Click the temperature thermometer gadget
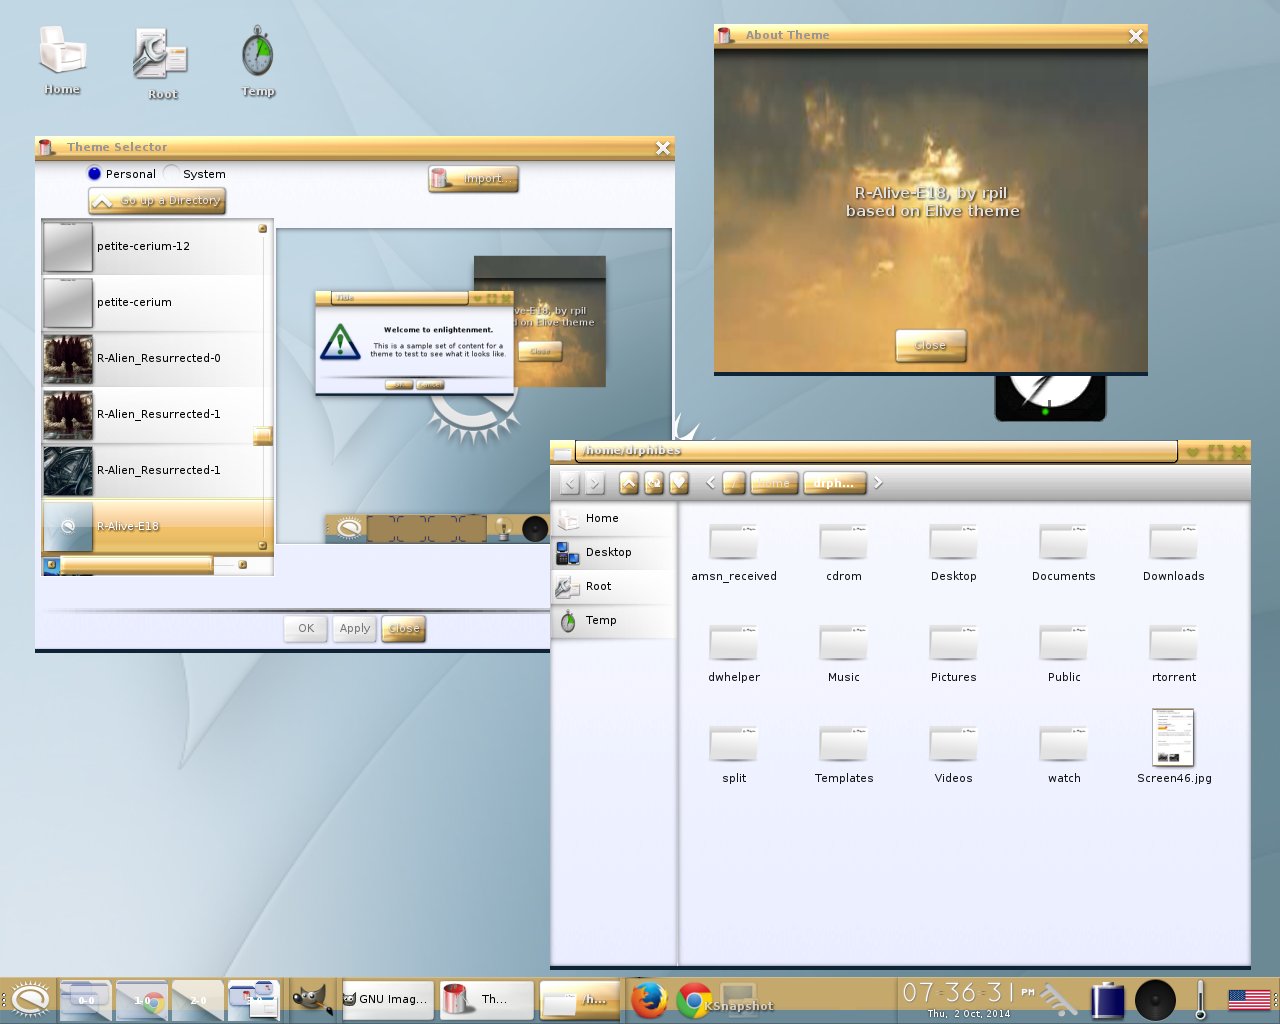The image size is (1280, 1024). 1201,1000
